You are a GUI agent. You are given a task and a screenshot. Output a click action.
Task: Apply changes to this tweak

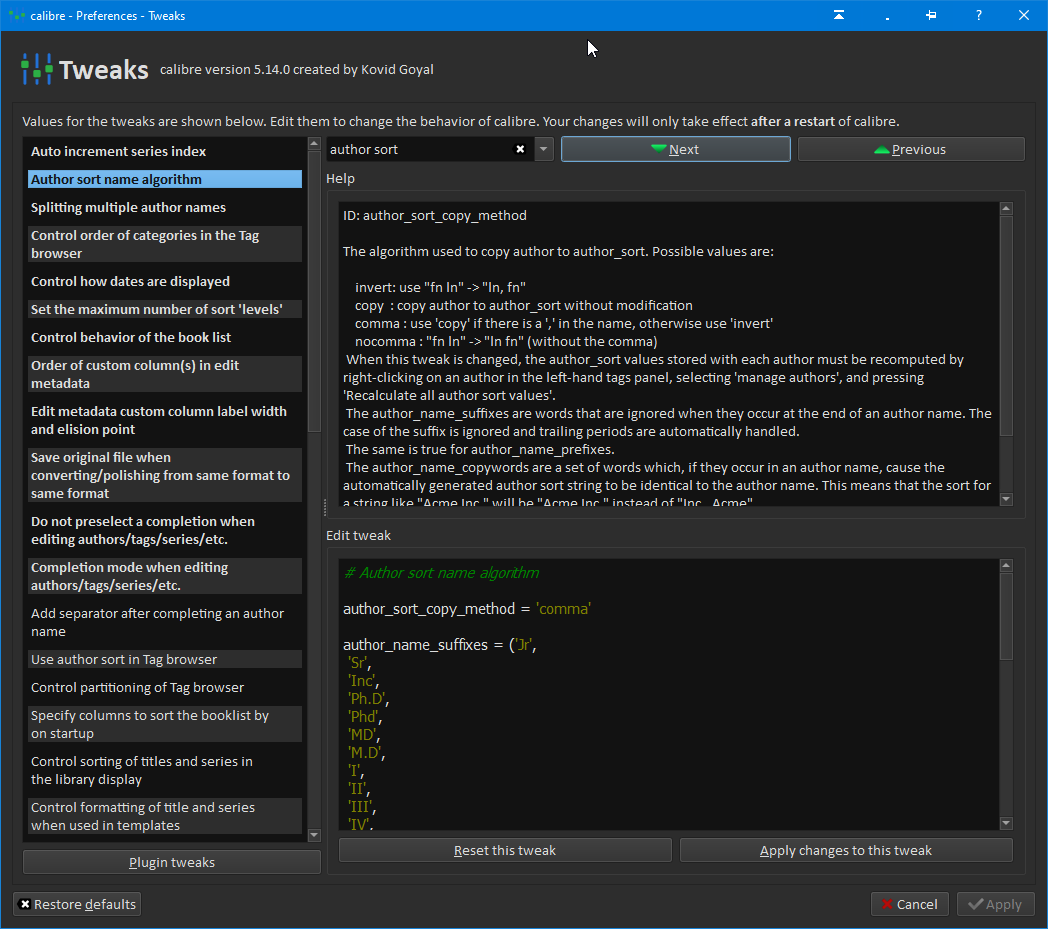pyautogui.click(x=845, y=850)
